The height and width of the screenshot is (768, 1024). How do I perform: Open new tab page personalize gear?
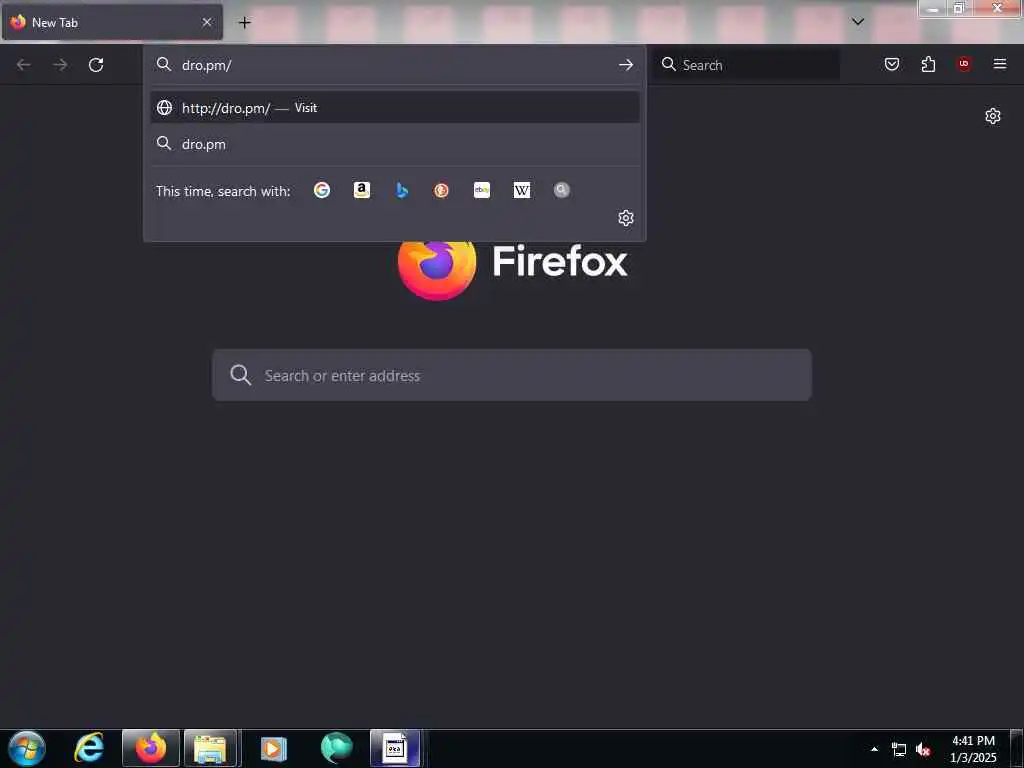click(x=993, y=116)
